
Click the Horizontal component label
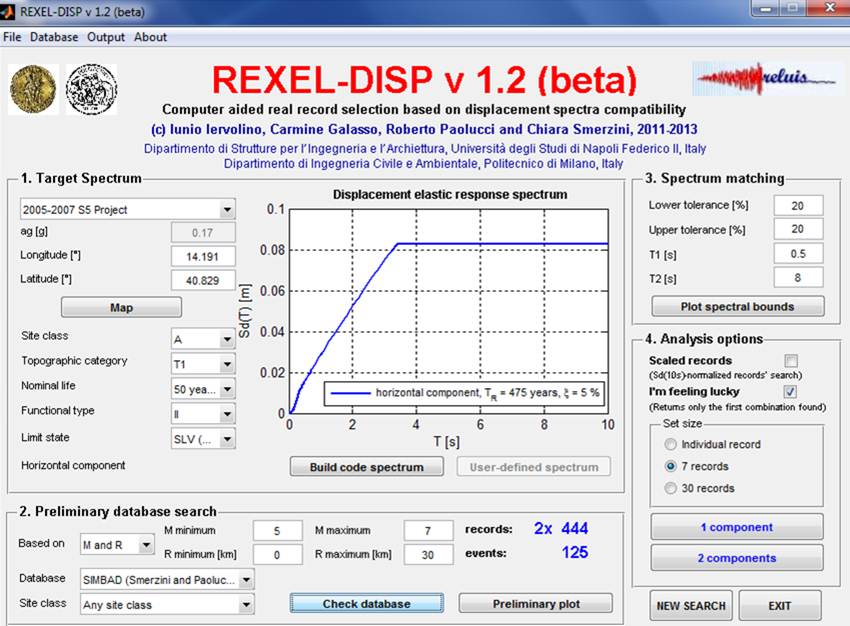[x=73, y=465]
